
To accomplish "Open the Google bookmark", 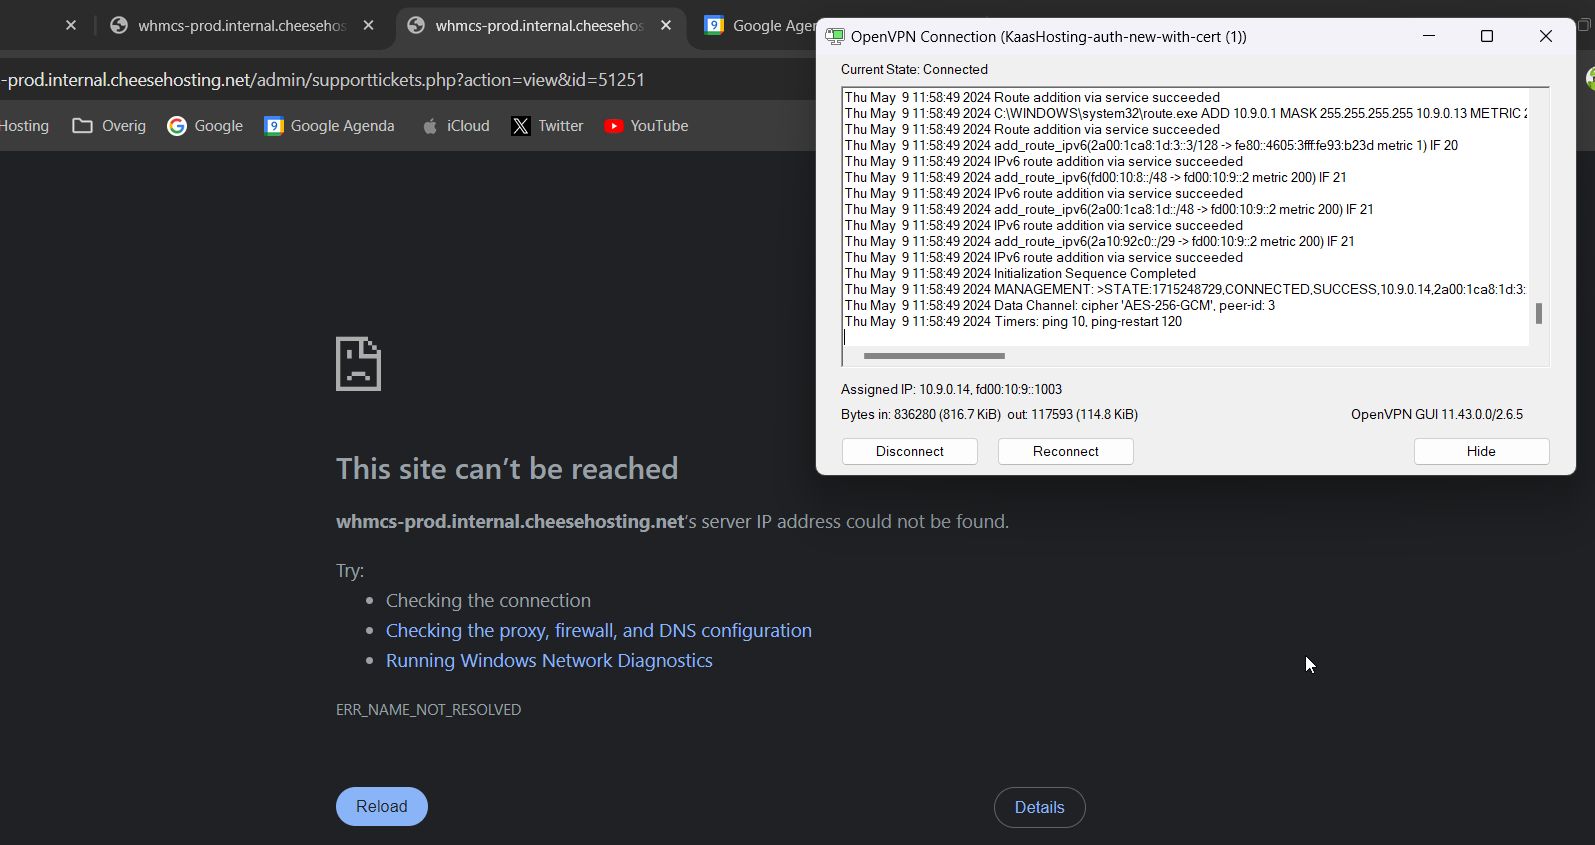I will pos(205,126).
